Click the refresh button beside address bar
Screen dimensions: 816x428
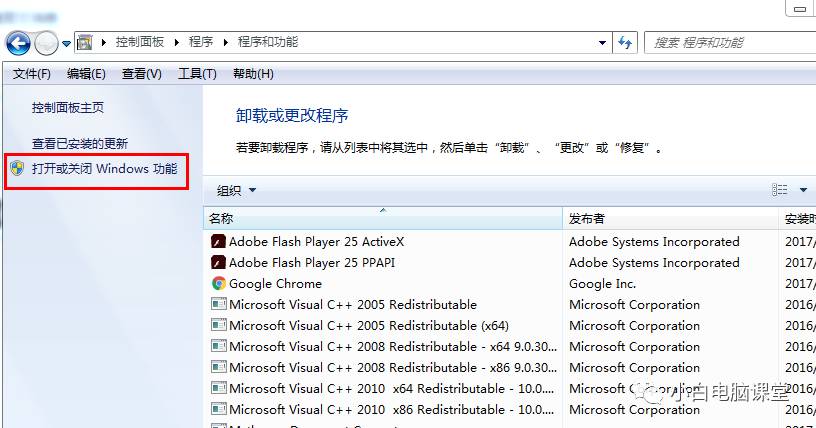tap(625, 43)
